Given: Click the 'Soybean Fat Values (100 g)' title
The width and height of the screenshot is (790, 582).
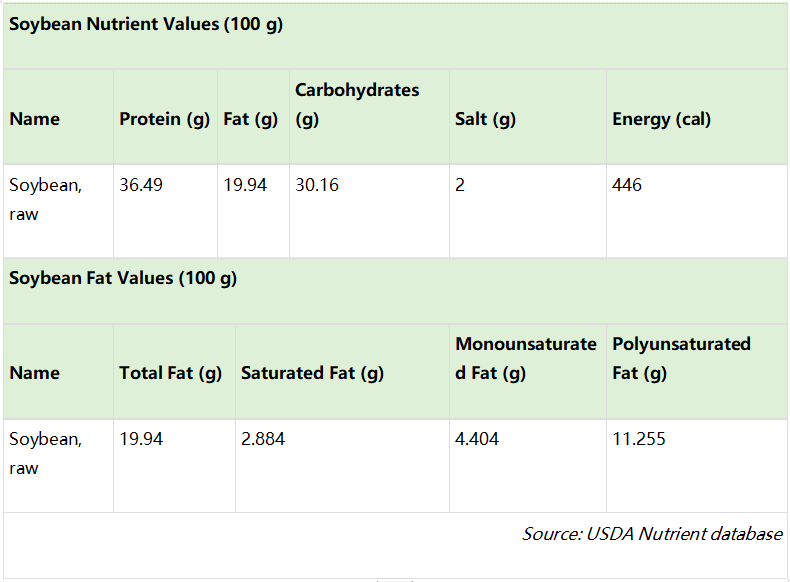Looking at the screenshot, I should click(x=123, y=279).
